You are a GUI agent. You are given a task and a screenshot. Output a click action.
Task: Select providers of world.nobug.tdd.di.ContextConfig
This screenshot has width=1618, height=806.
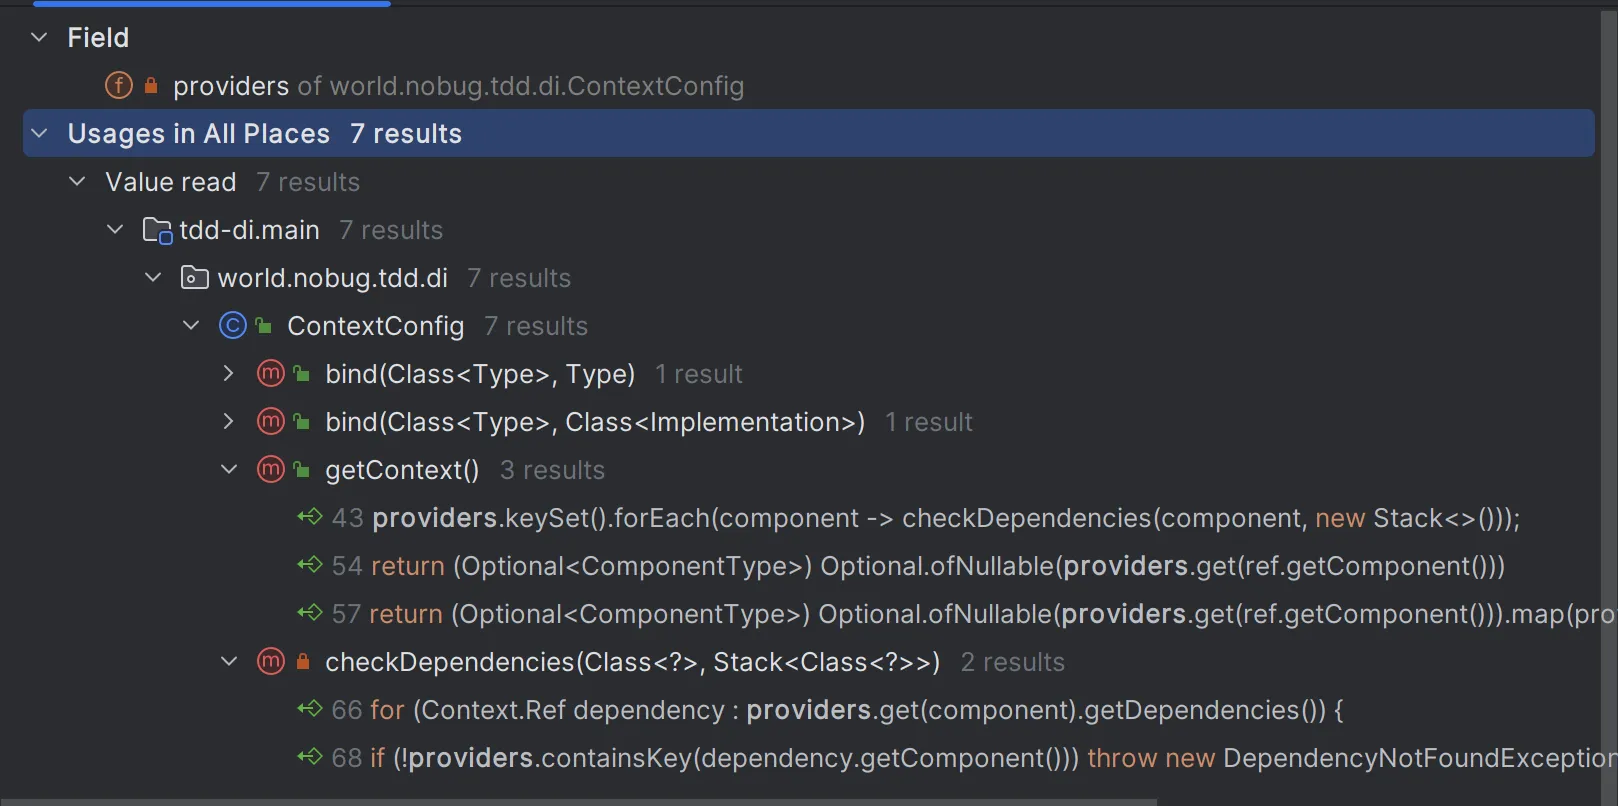point(458,86)
